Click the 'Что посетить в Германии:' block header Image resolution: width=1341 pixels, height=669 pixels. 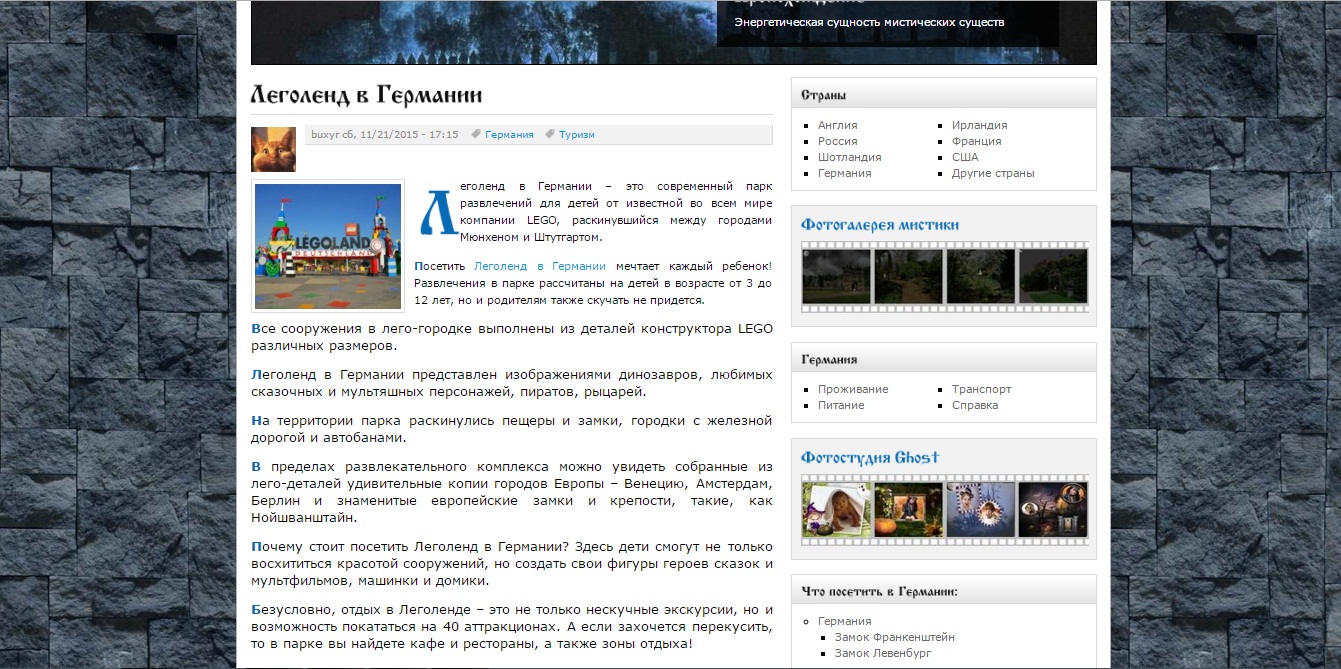point(944,592)
